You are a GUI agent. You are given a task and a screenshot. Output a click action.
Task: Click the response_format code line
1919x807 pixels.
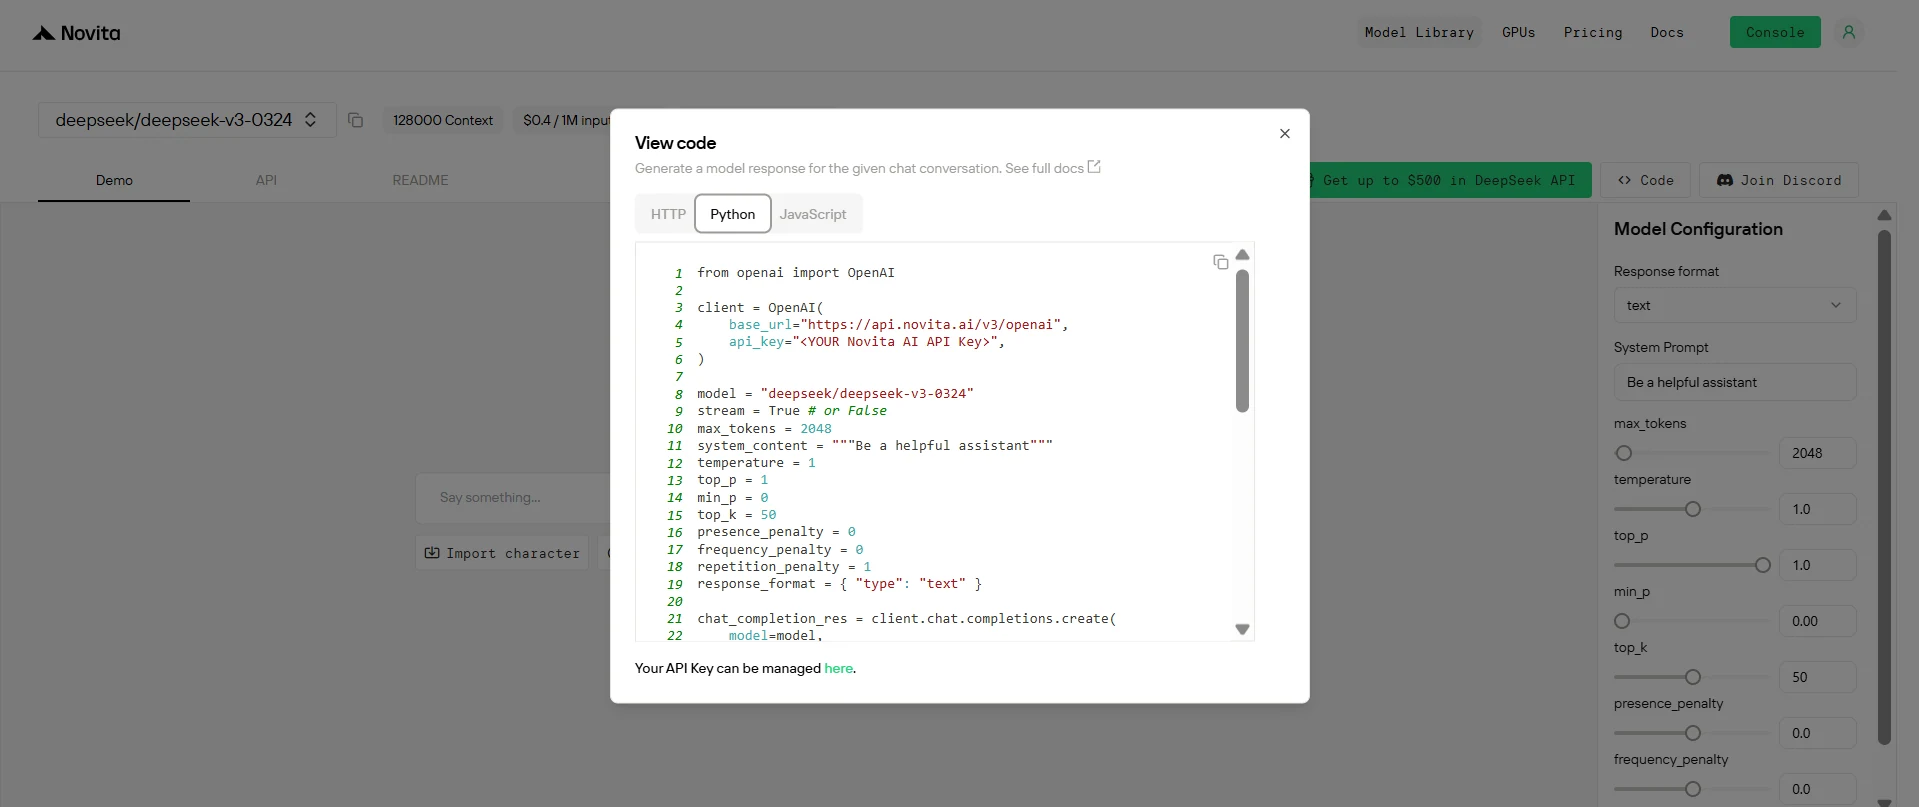(839, 584)
